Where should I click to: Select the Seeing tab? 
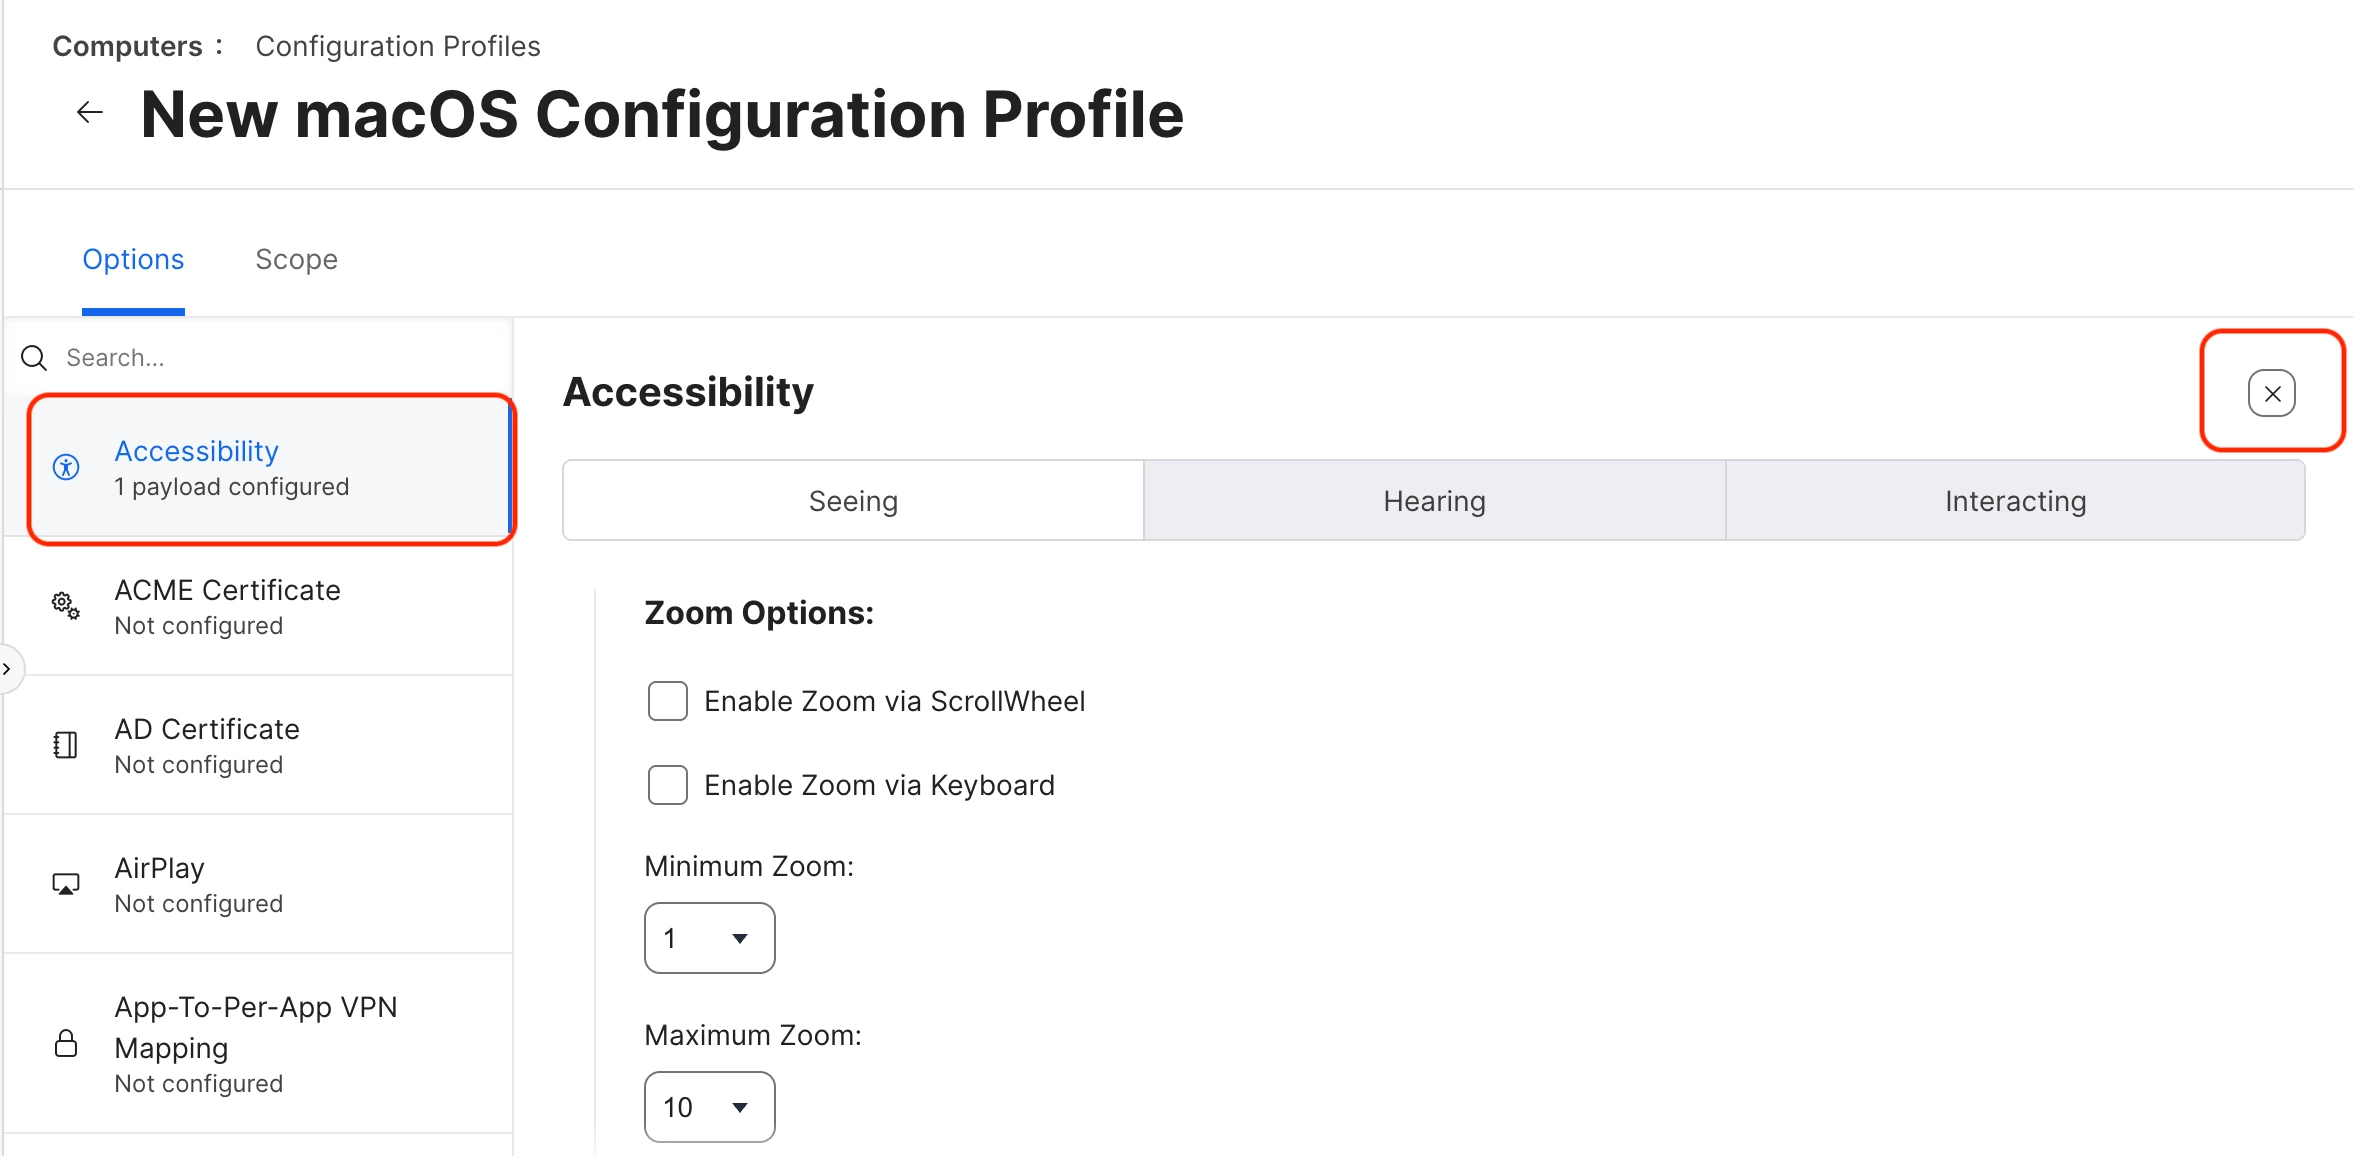pos(853,501)
